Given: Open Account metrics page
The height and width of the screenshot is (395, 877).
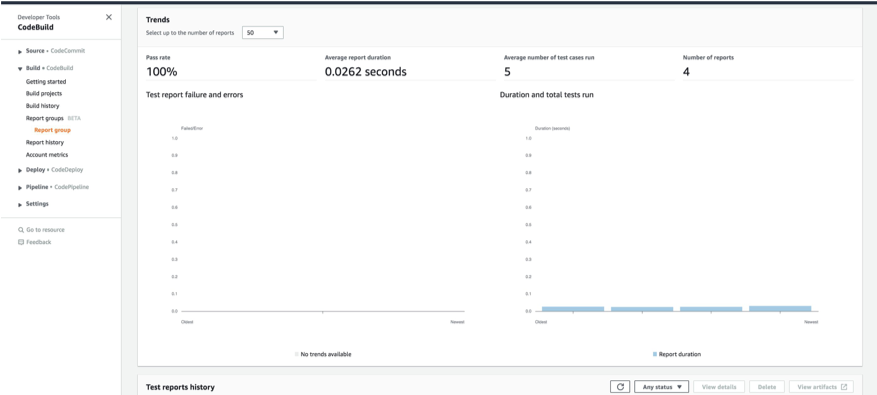Looking at the screenshot, I should tap(47, 154).
